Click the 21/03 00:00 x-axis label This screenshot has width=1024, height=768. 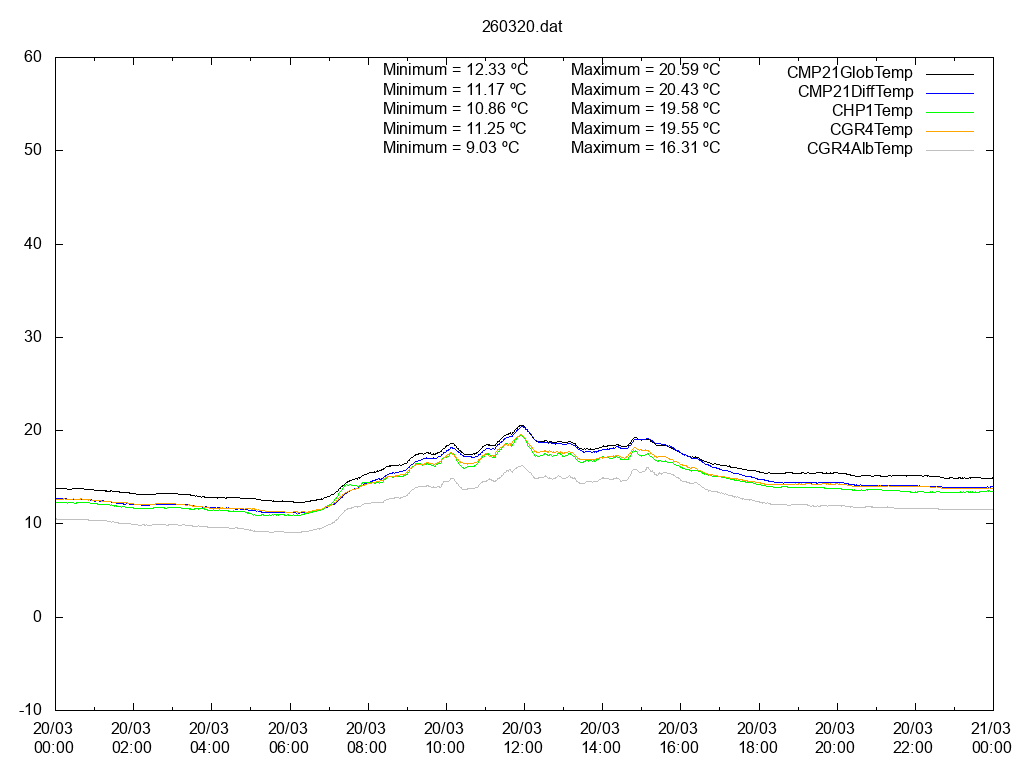click(991, 738)
